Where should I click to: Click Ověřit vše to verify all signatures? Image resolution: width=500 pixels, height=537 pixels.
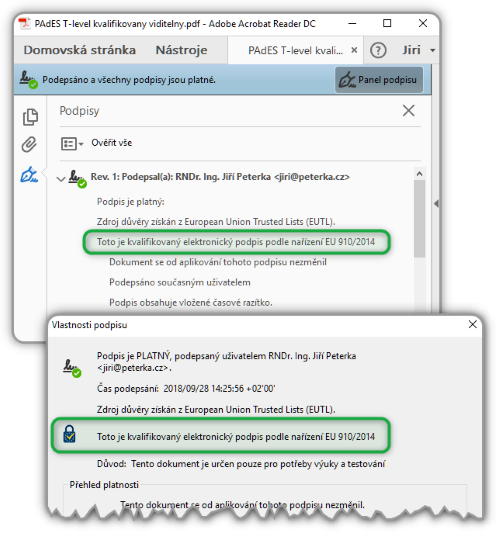[112, 143]
